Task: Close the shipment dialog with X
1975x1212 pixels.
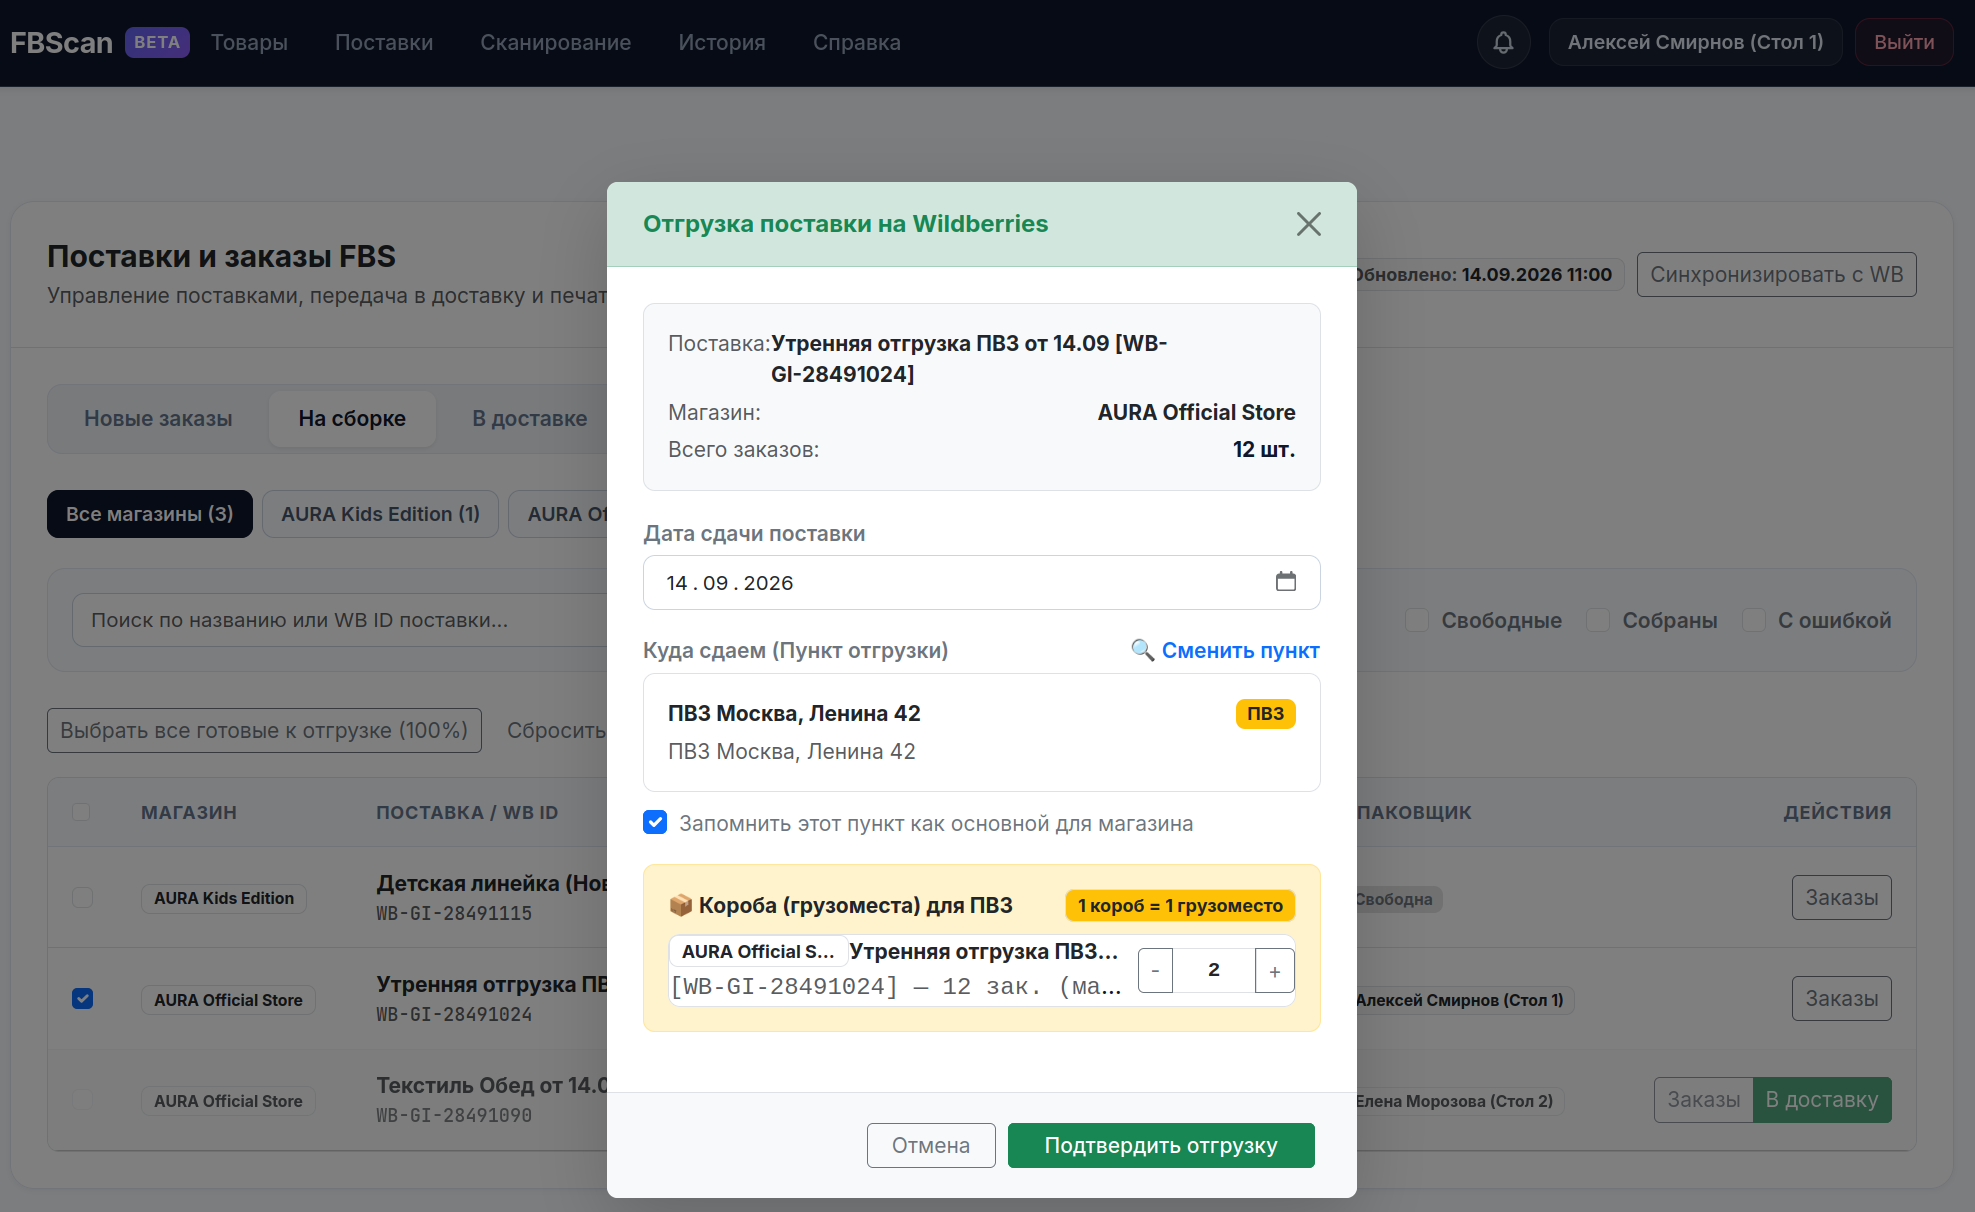Action: point(1308,224)
